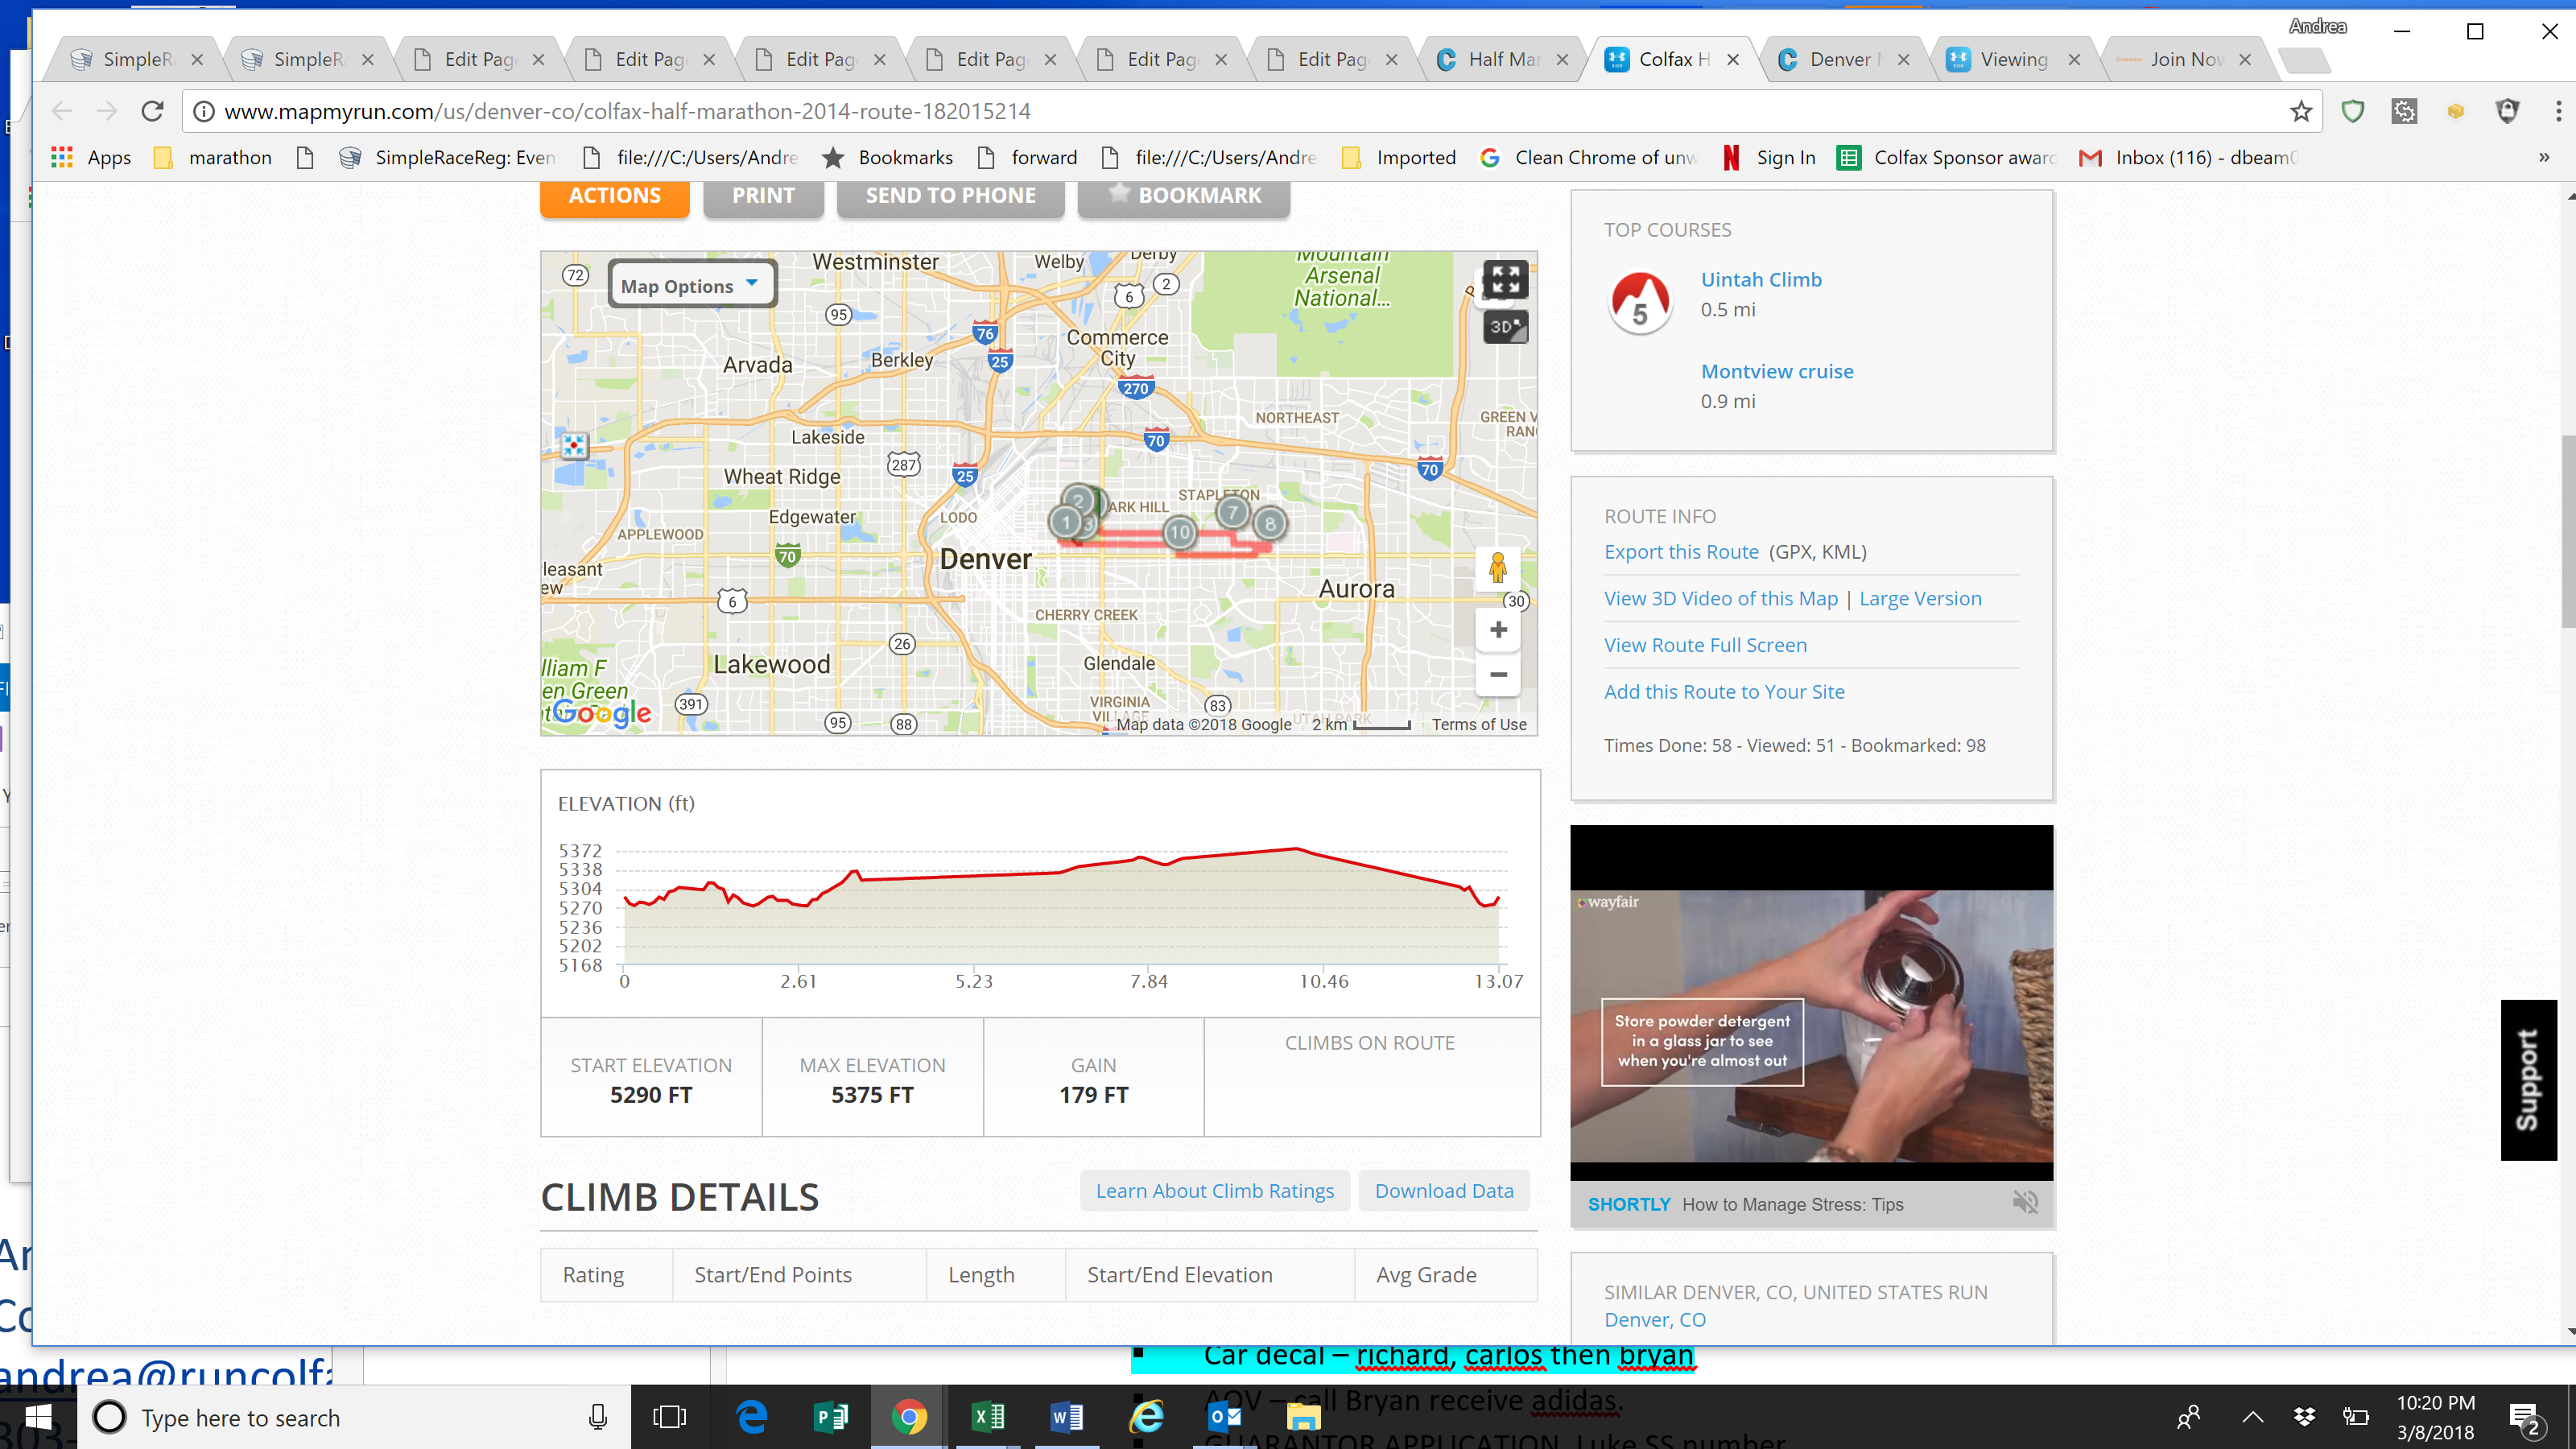2576x1449 pixels.
Task: View site information icon in address bar
Action: [x=203, y=111]
